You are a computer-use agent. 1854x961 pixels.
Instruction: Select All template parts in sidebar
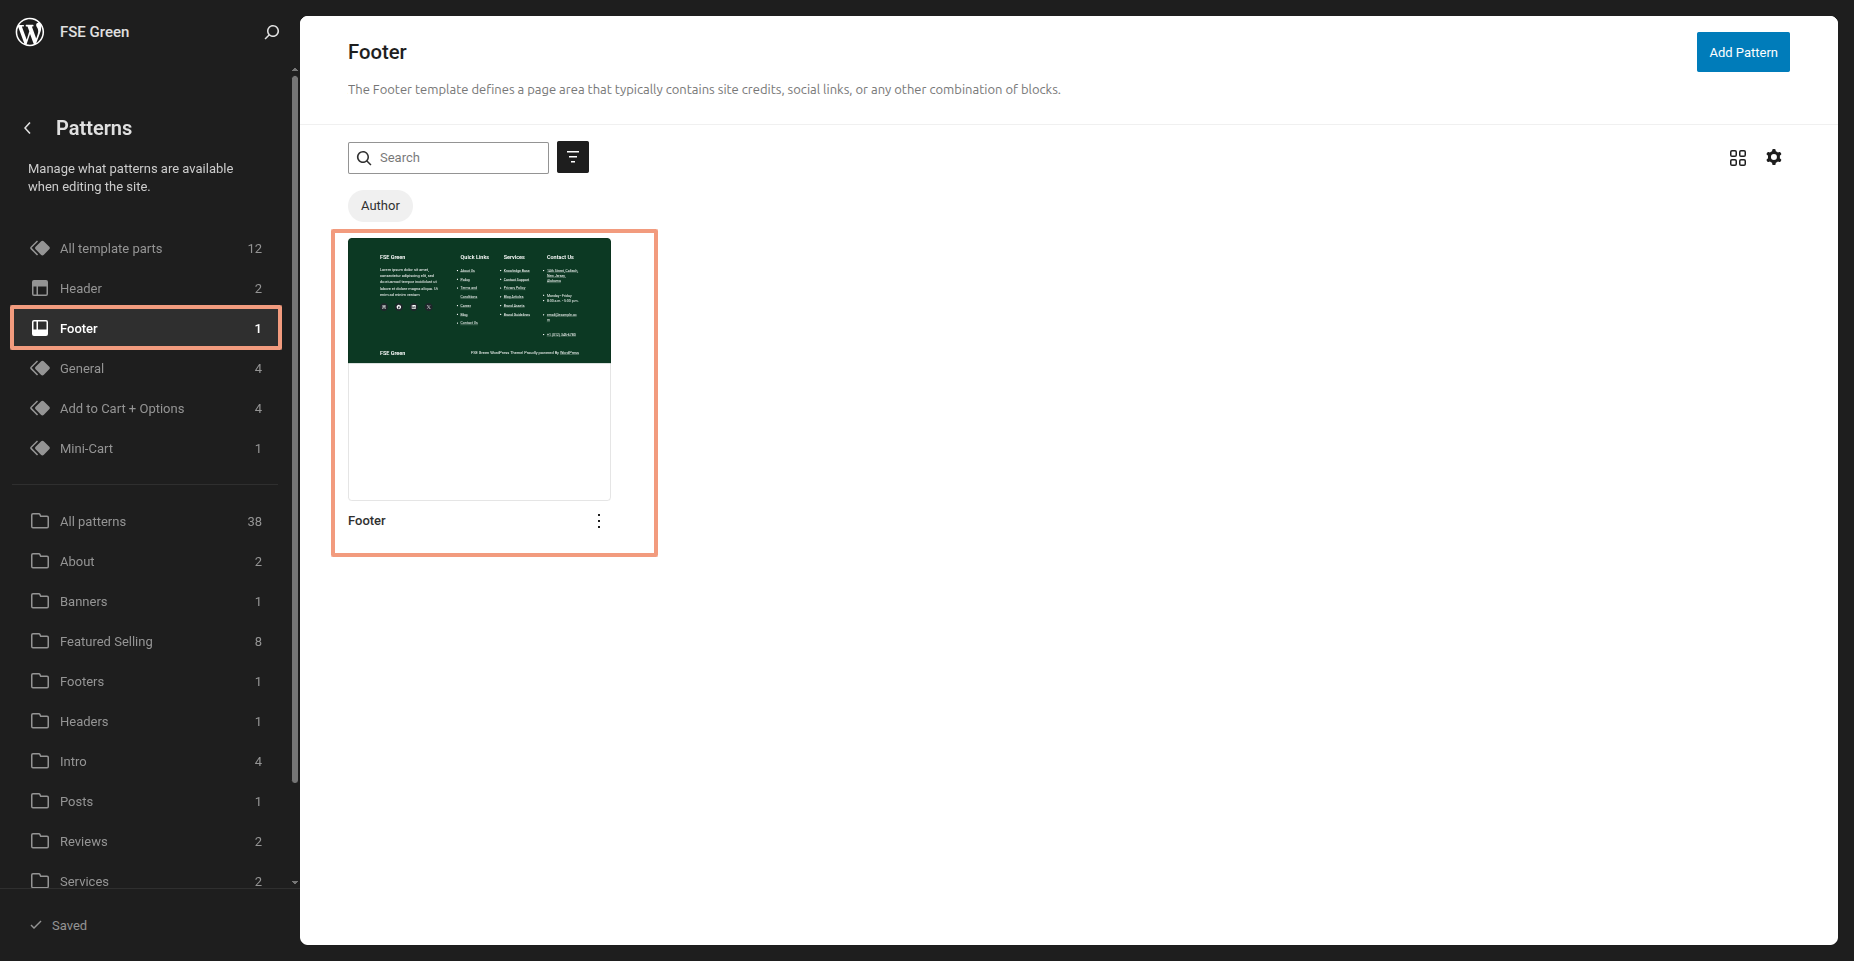point(111,248)
